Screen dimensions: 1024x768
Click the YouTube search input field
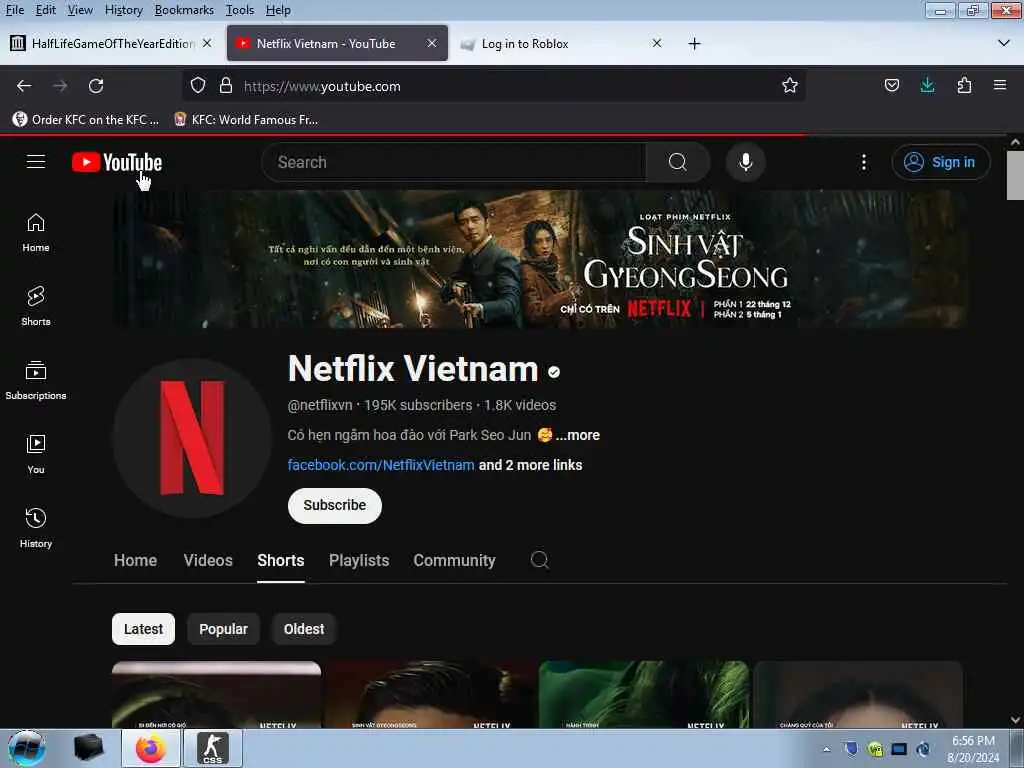tap(454, 162)
